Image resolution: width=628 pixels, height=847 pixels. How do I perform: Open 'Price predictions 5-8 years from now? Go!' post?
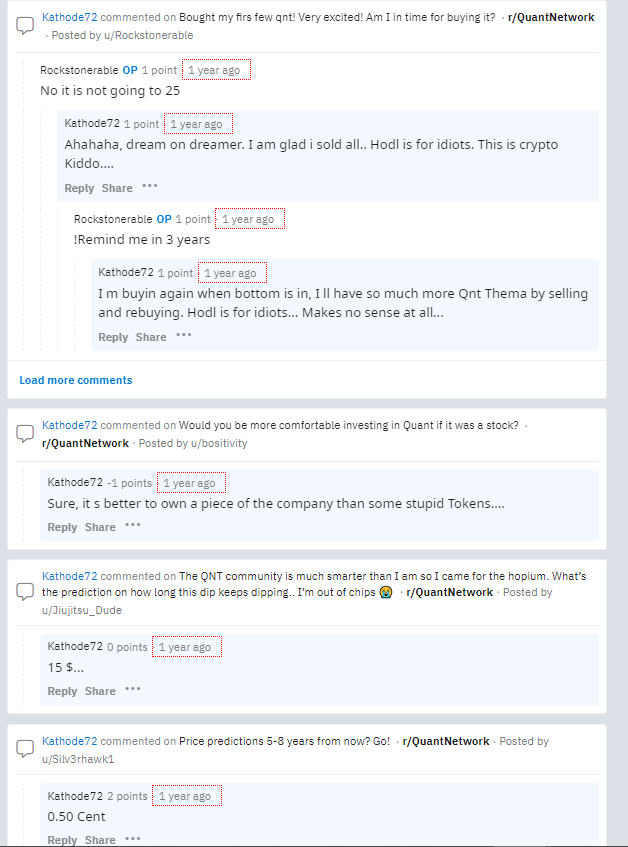click(284, 741)
